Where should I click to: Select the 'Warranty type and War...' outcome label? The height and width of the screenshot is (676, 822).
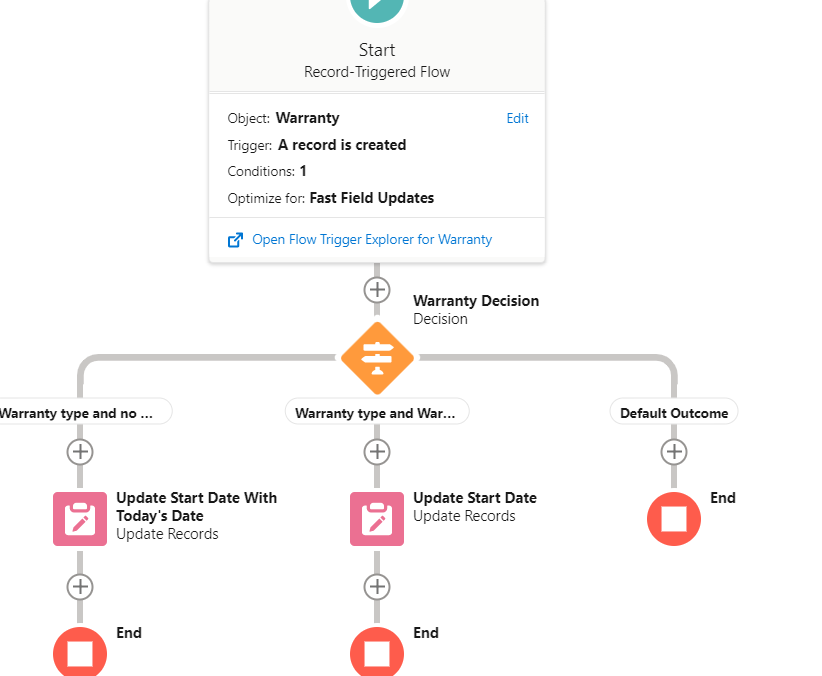pos(377,412)
